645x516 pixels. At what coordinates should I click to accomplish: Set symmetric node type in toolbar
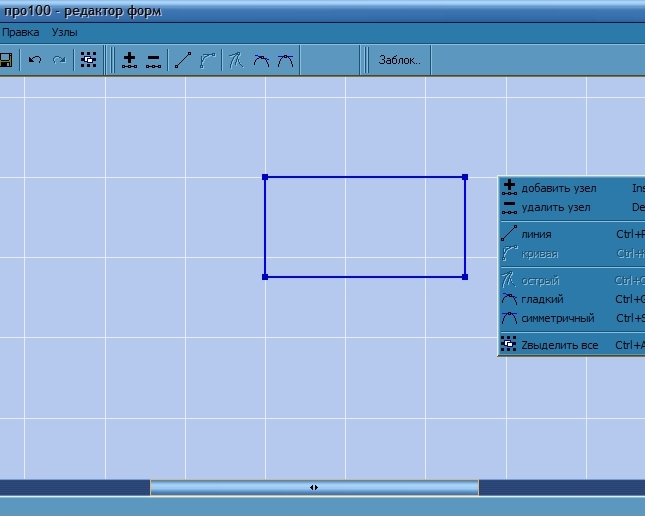coord(285,60)
